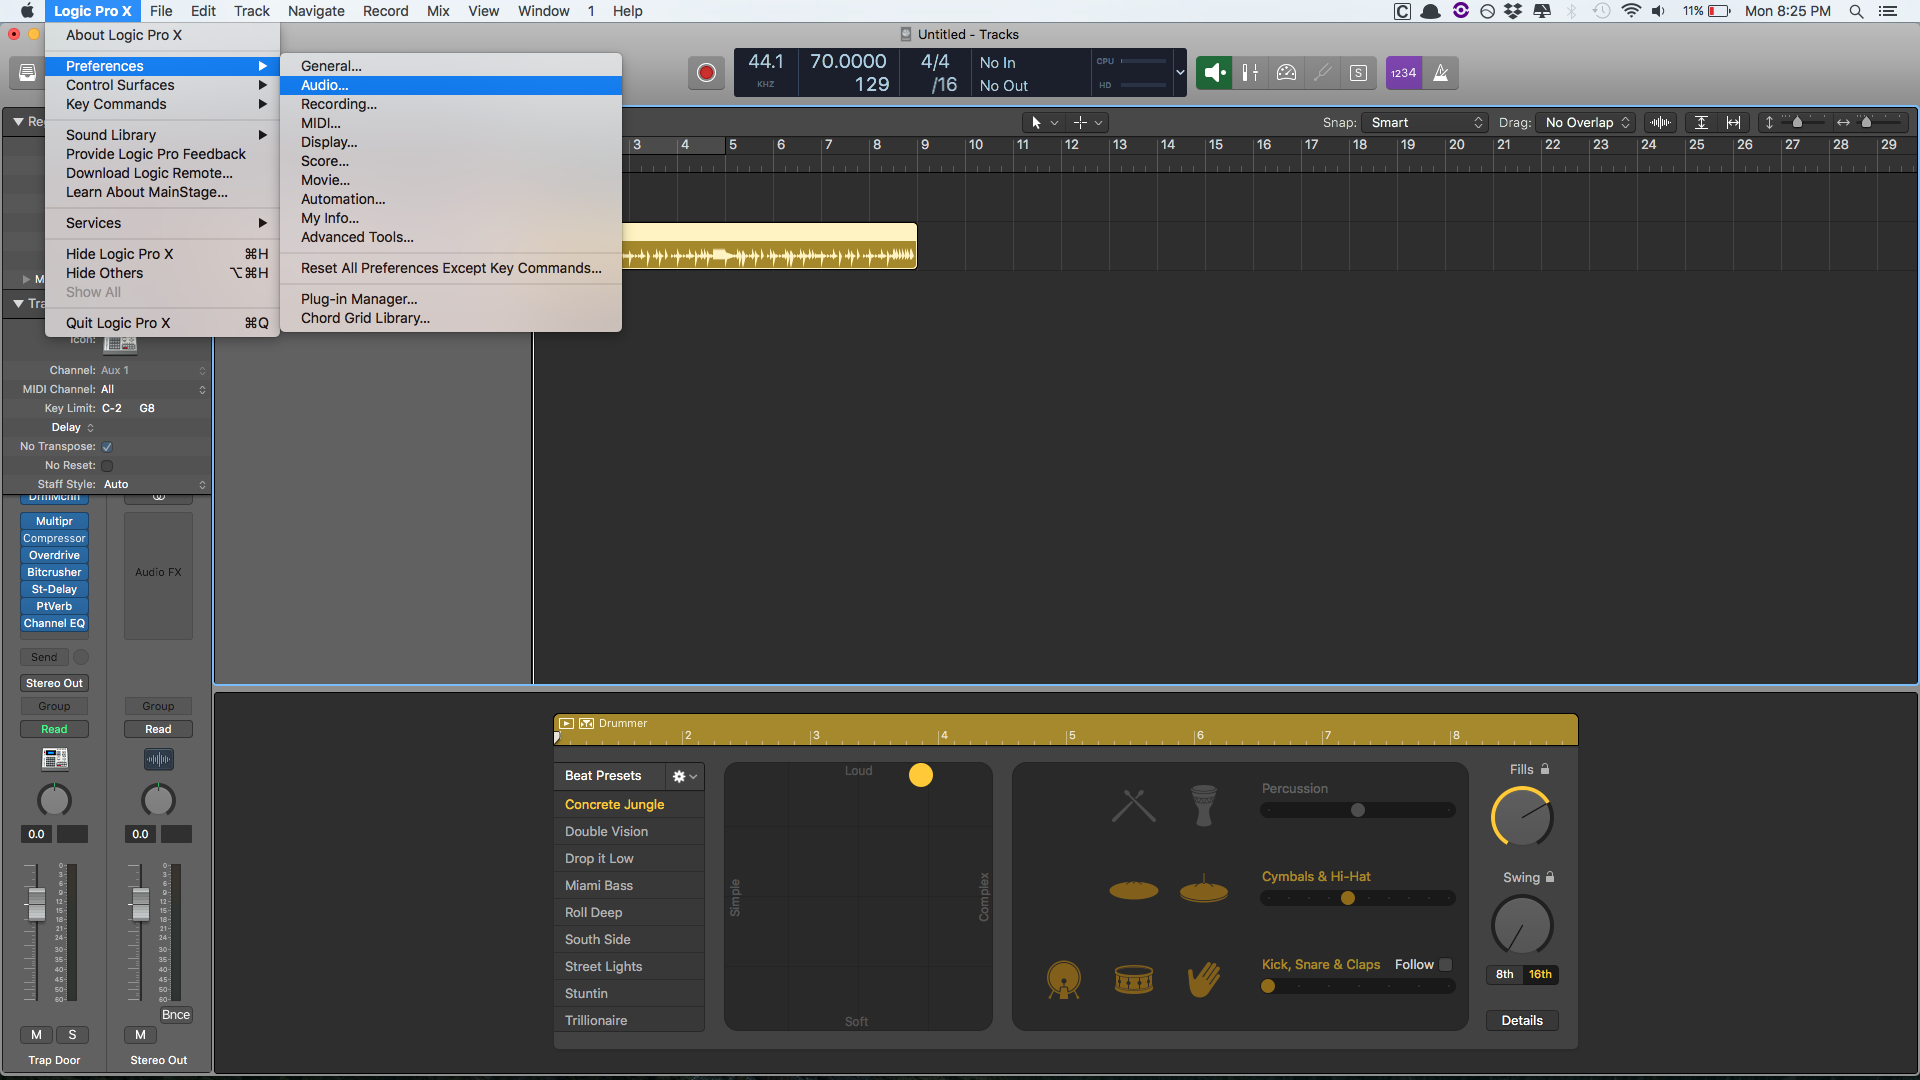Viewport: 1920px width, 1080px height.
Task: Choose Plug-in Manager... menu item
Action: [x=451, y=299]
